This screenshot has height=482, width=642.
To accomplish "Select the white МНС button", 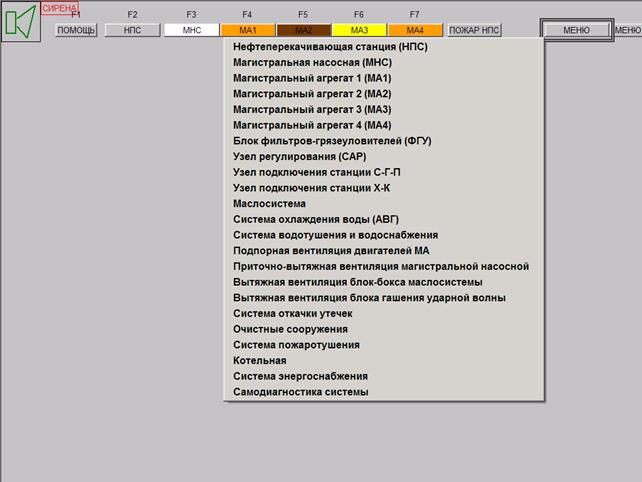I will pyautogui.click(x=192, y=30).
